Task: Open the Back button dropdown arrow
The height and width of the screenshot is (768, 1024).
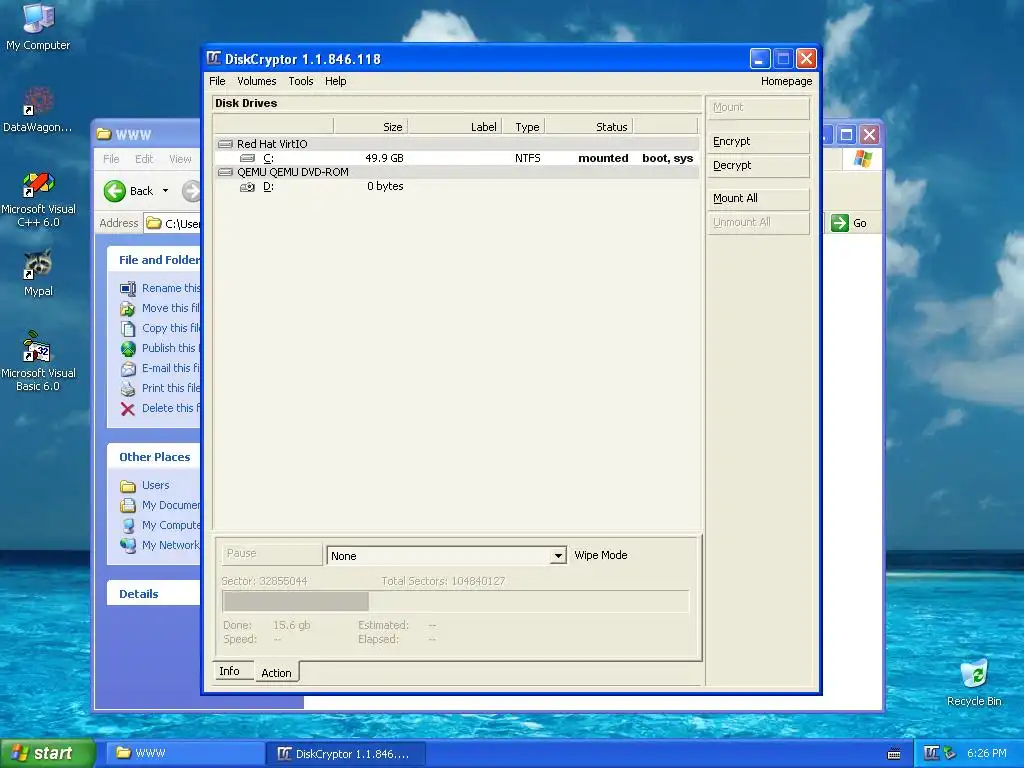Action: click(165, 191)
